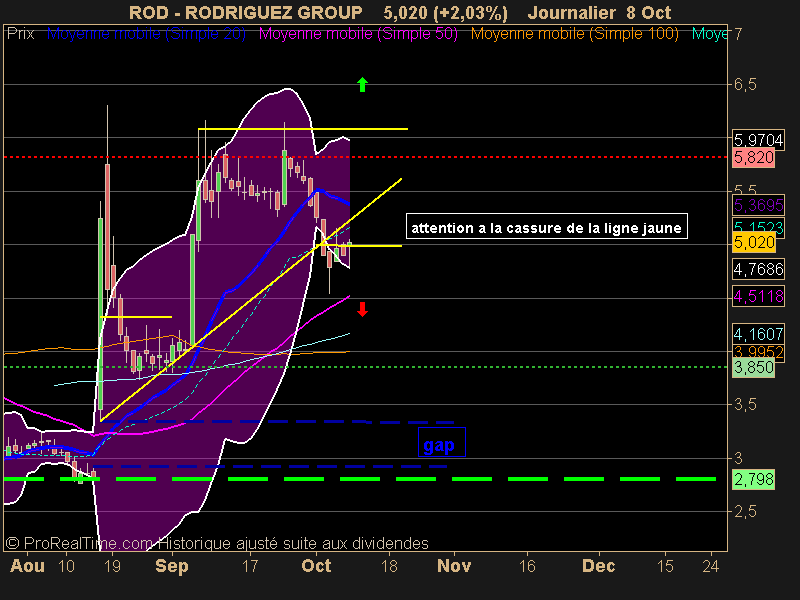The height and width of the screenshot is (600, 800).
Task: Click "Oct" on the date axis
Action: tap(316, 566)
